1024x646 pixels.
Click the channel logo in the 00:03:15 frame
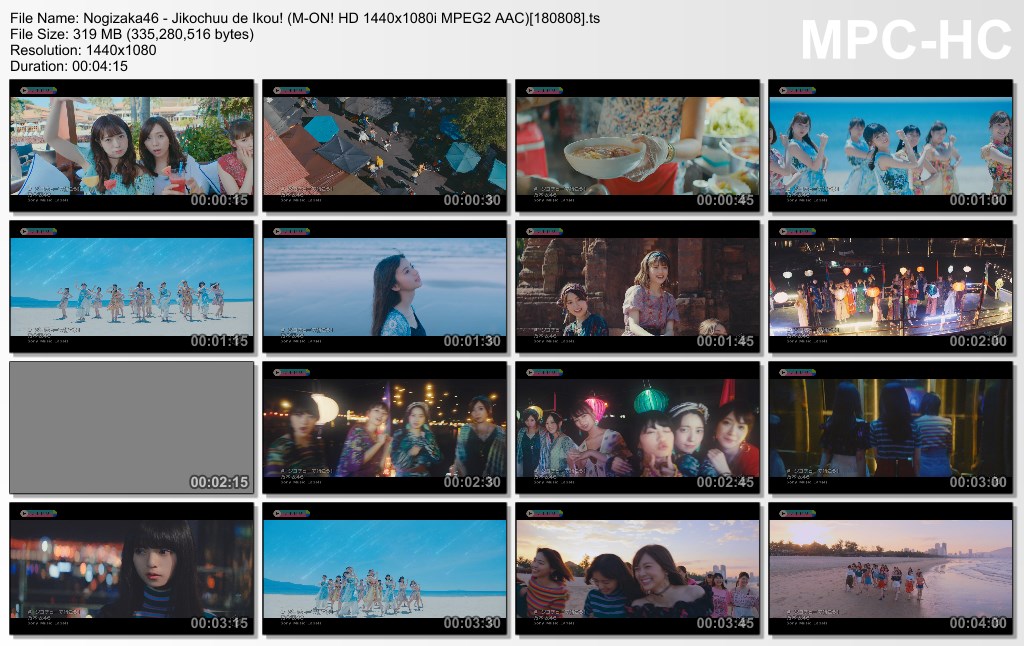(38, 513)
